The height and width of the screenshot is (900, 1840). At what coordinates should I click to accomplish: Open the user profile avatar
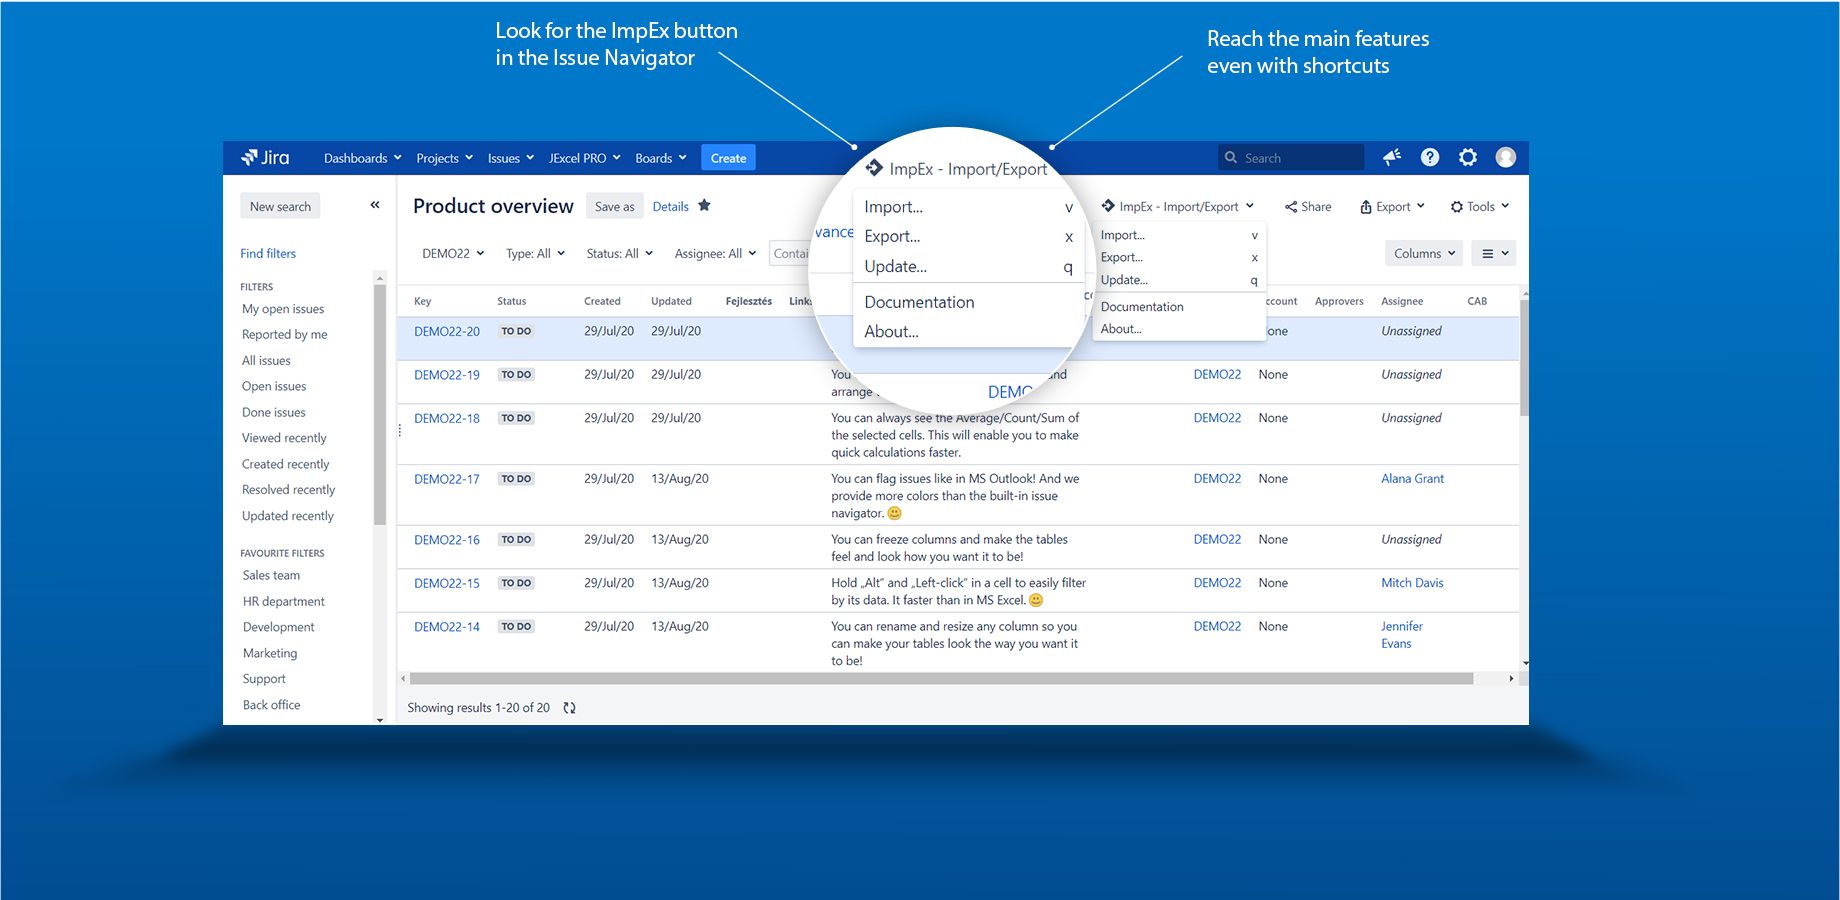click(1506, 157)
